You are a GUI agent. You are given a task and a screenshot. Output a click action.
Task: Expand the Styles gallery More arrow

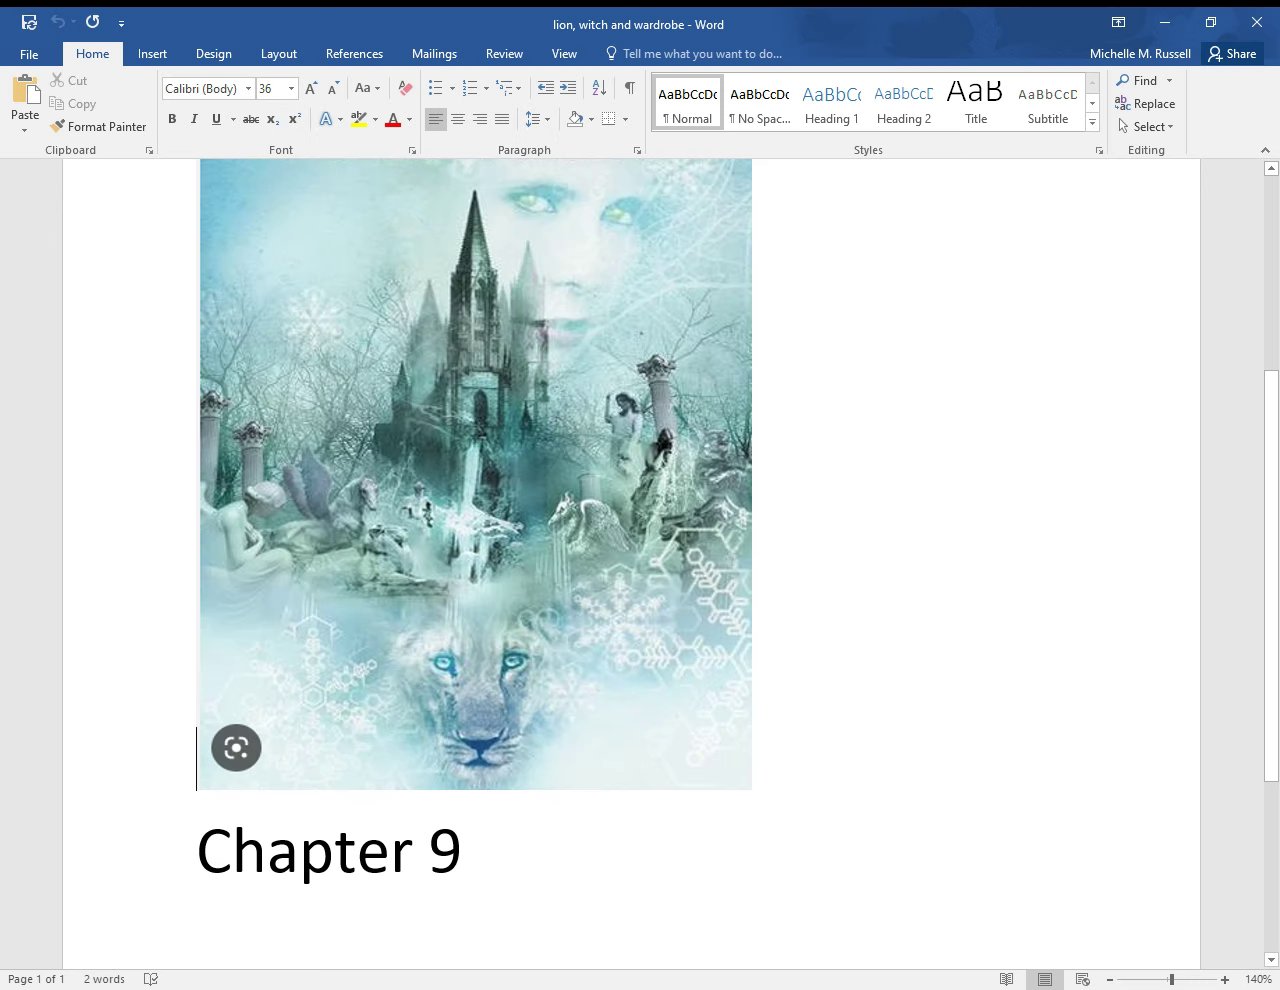click(x=1092, y=123)
